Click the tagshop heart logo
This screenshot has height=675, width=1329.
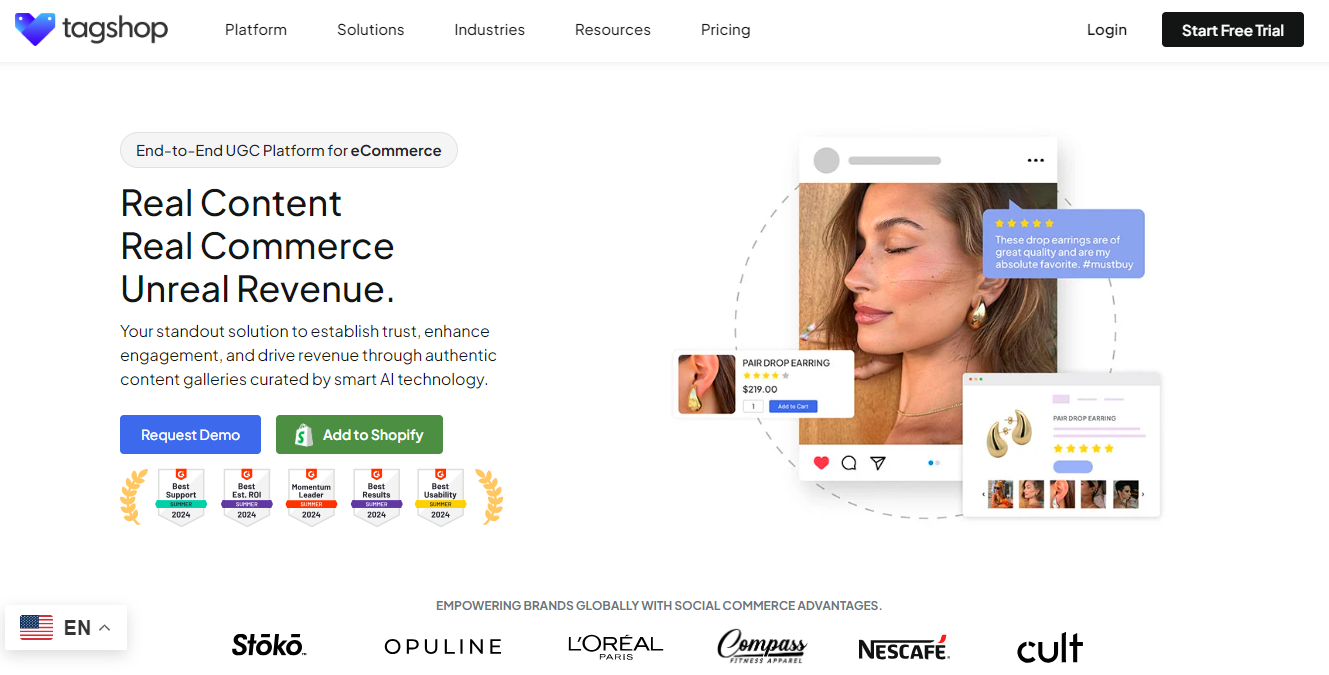tap(35, 30)
